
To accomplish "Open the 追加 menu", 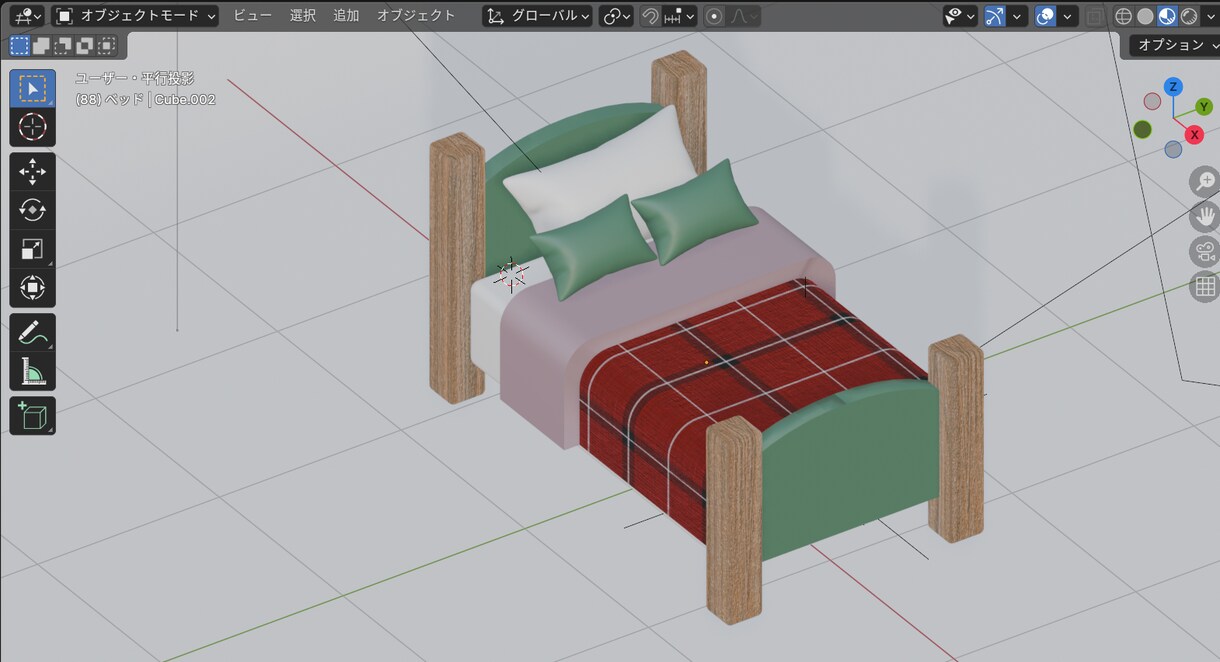I will pyautogui.click(x=346, y=16).
